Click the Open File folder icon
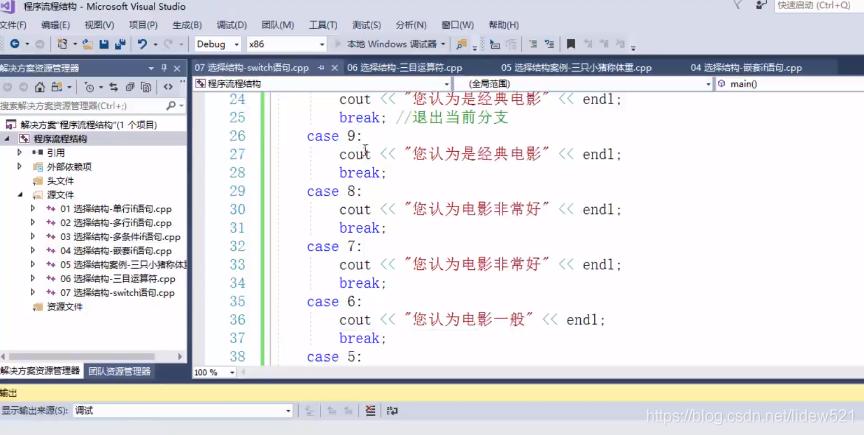Screen dimensions: 864x435 point(88,44)
